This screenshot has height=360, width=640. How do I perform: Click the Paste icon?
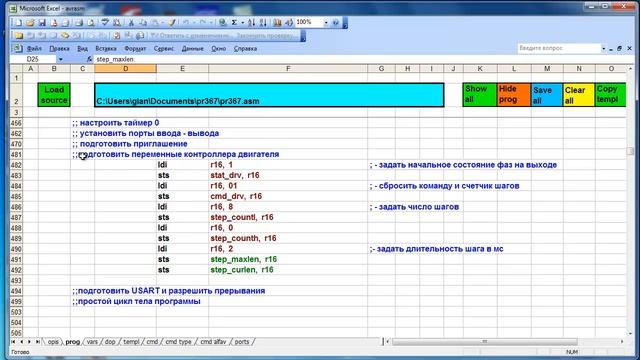tap(155, 23)
